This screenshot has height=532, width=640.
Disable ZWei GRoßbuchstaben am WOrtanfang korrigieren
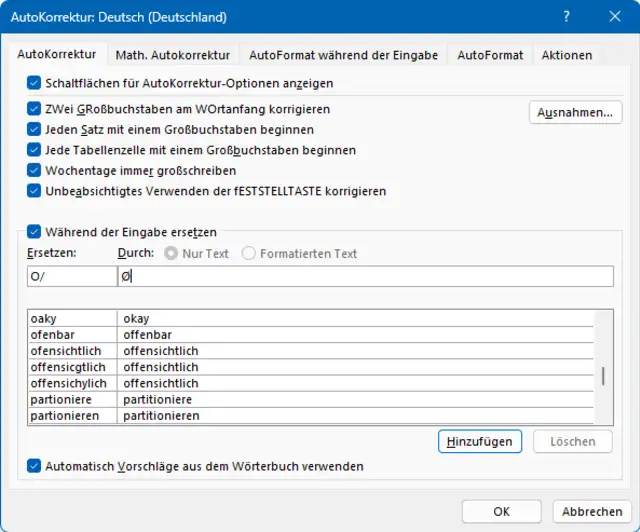(x=36, y=109)
